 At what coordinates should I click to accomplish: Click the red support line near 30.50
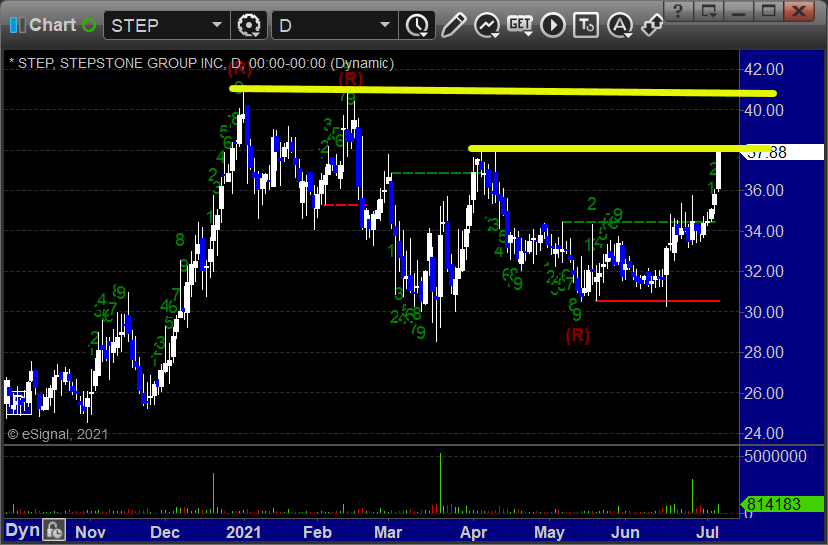(657, 301)
